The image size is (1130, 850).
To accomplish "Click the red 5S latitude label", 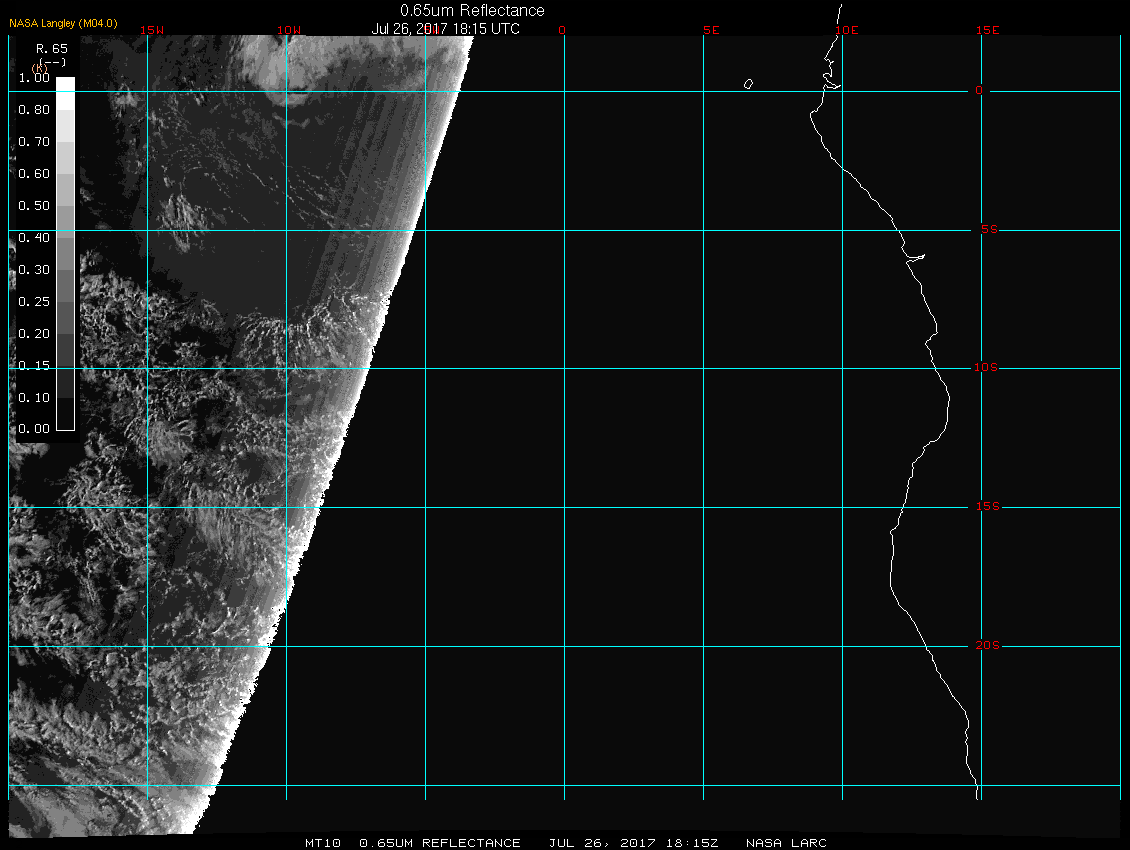I will click(986, 230).
